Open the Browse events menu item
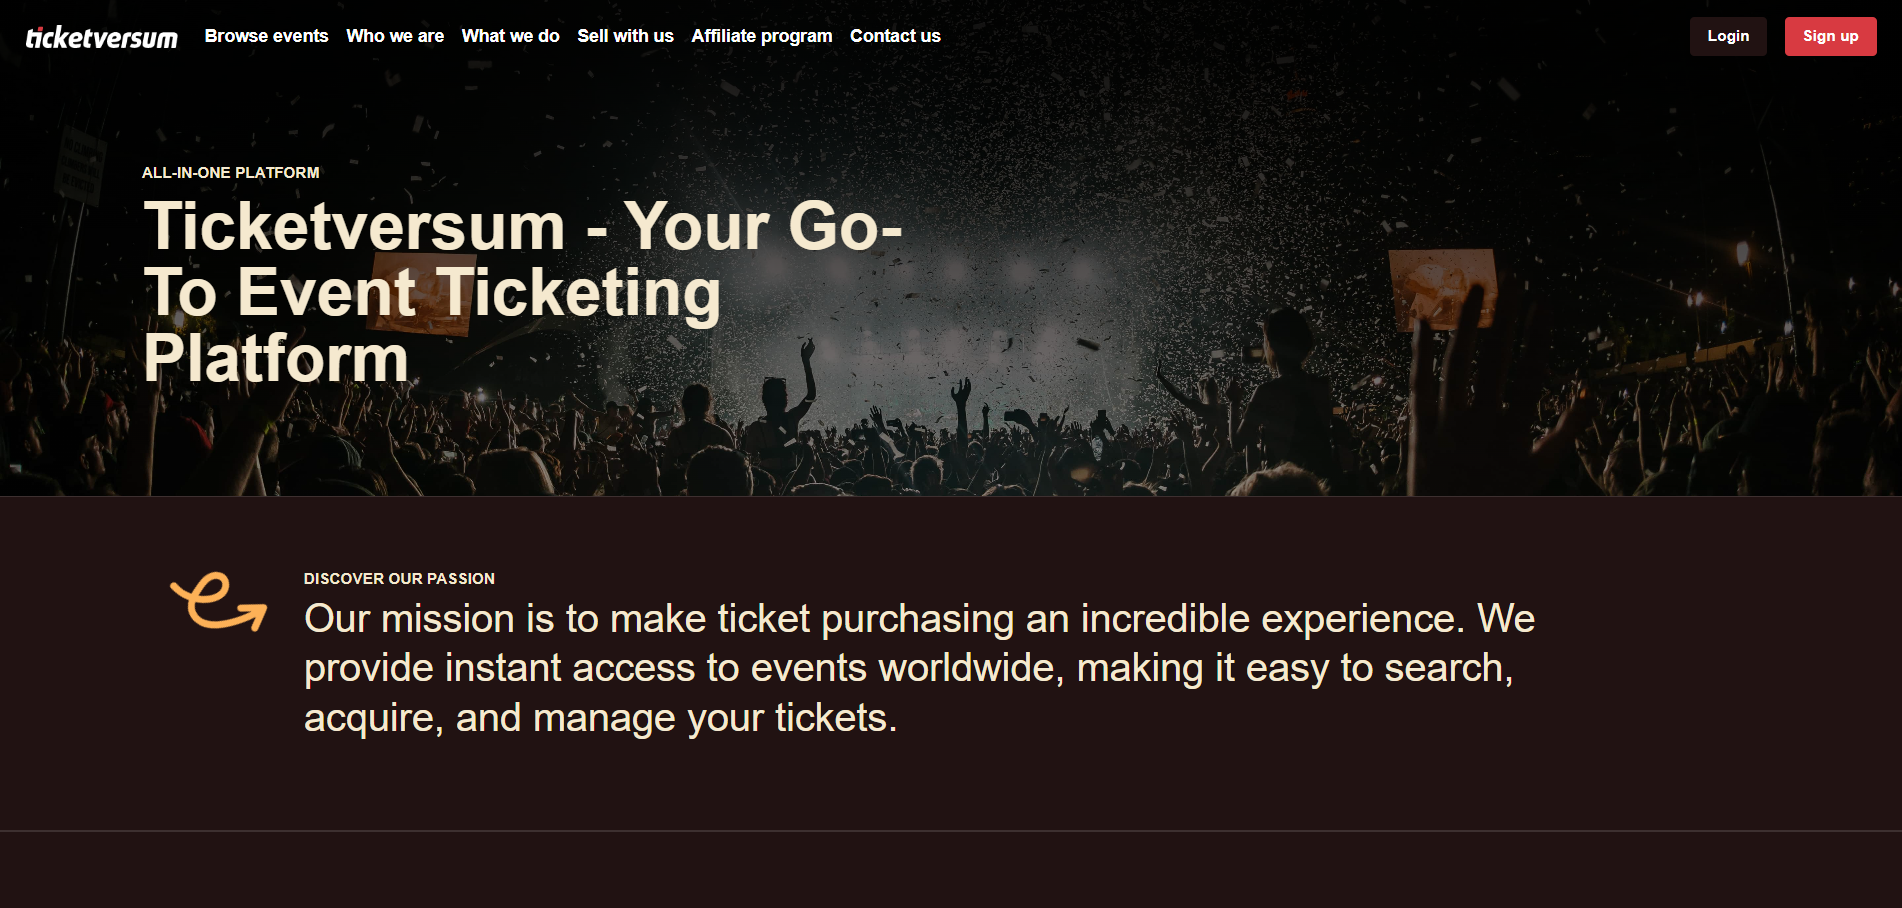 tap(266, 36)
